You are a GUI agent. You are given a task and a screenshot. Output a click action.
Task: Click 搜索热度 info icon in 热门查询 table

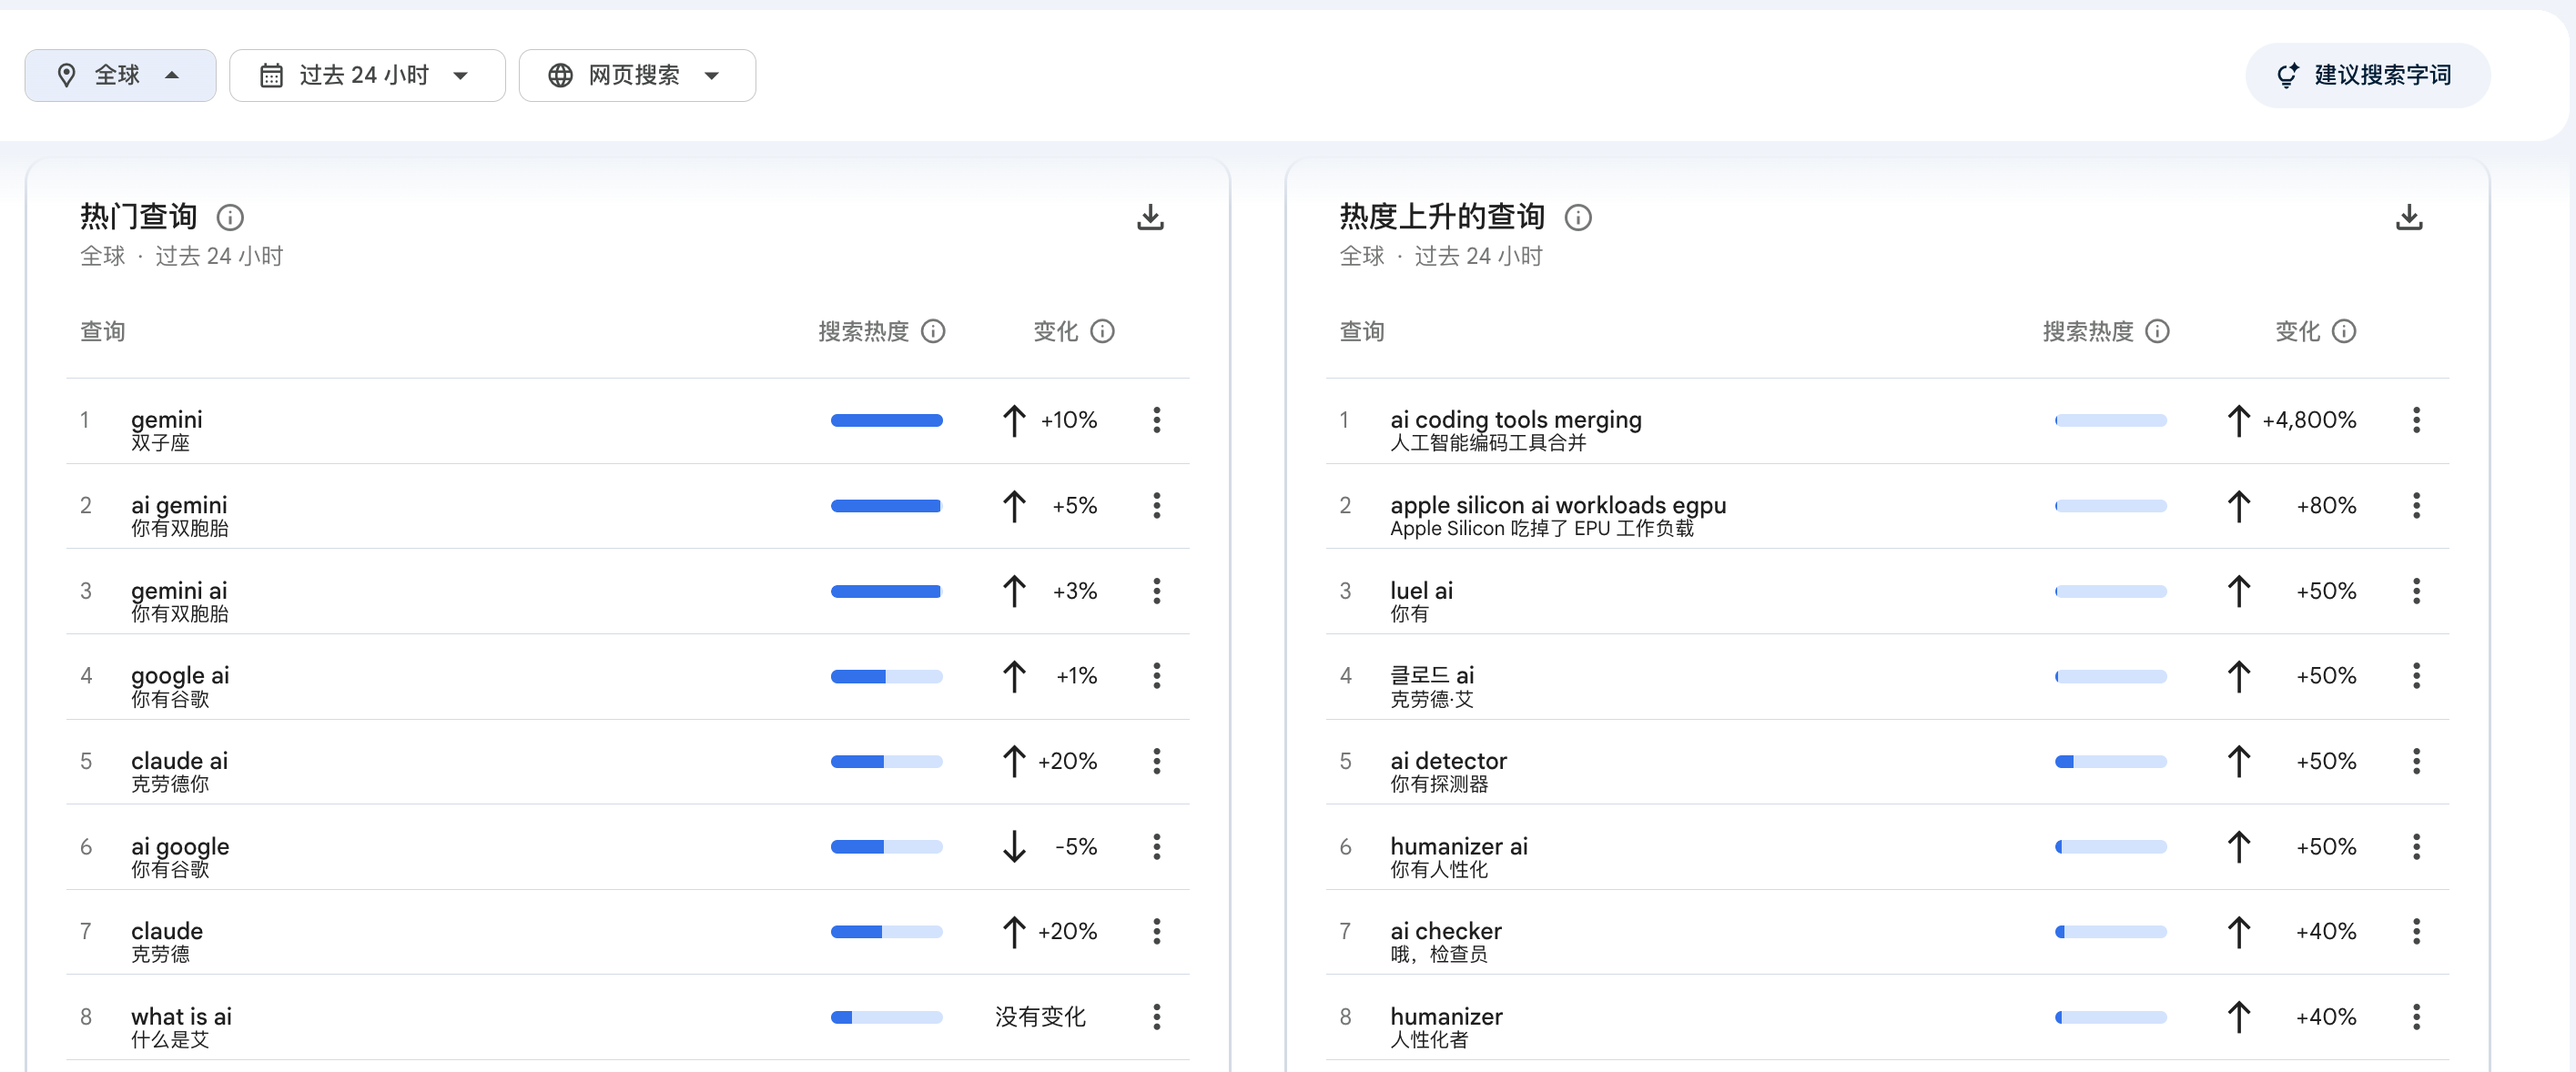pos(933,331)
